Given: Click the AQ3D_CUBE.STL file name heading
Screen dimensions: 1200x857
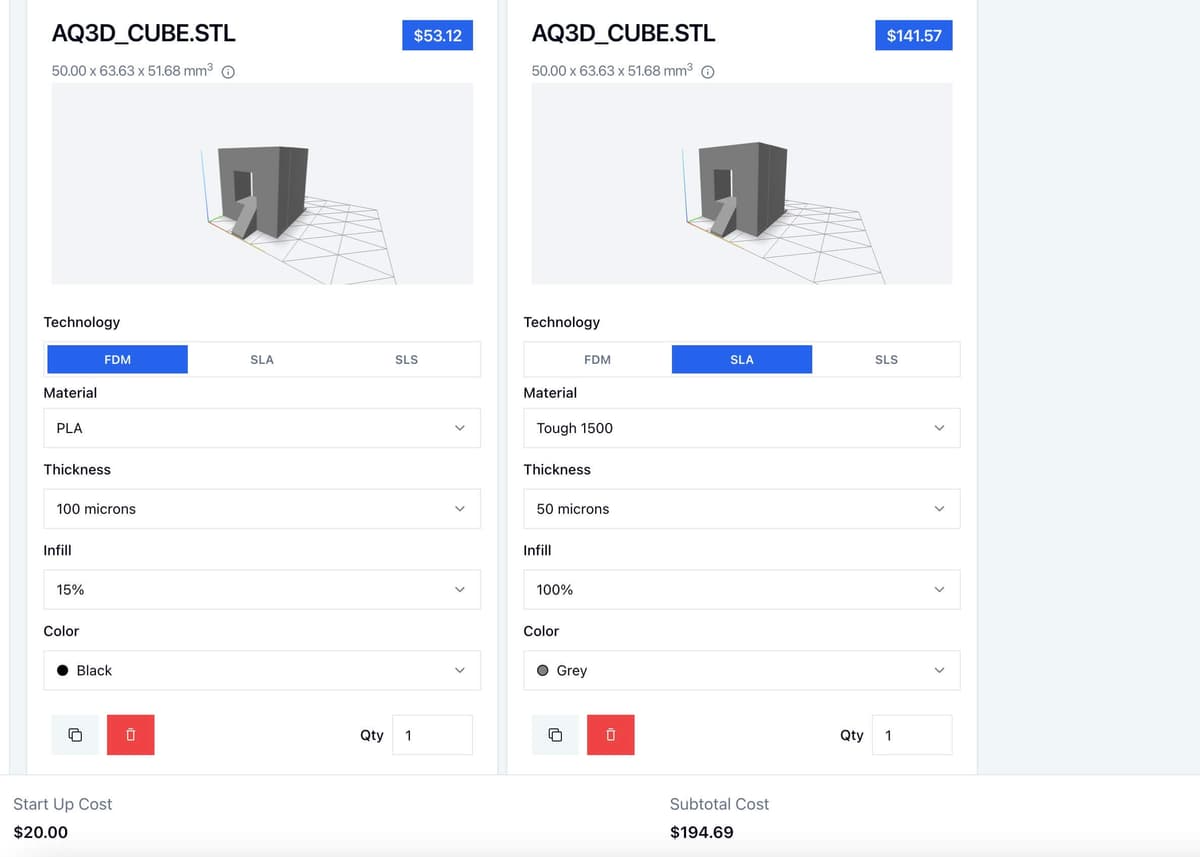Looking at the screenshot, I should tap(143, 33).
